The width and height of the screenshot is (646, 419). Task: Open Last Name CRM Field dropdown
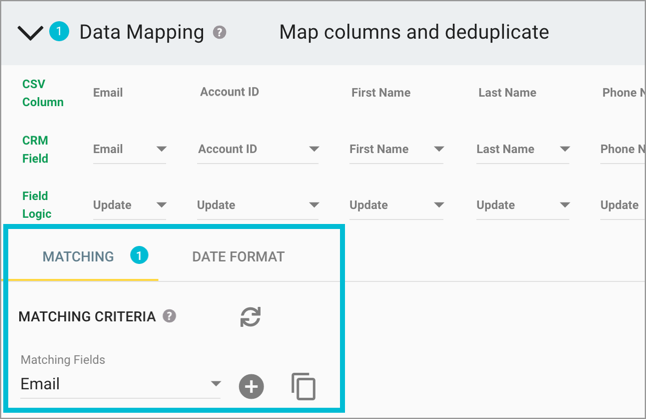coord(522,149)
